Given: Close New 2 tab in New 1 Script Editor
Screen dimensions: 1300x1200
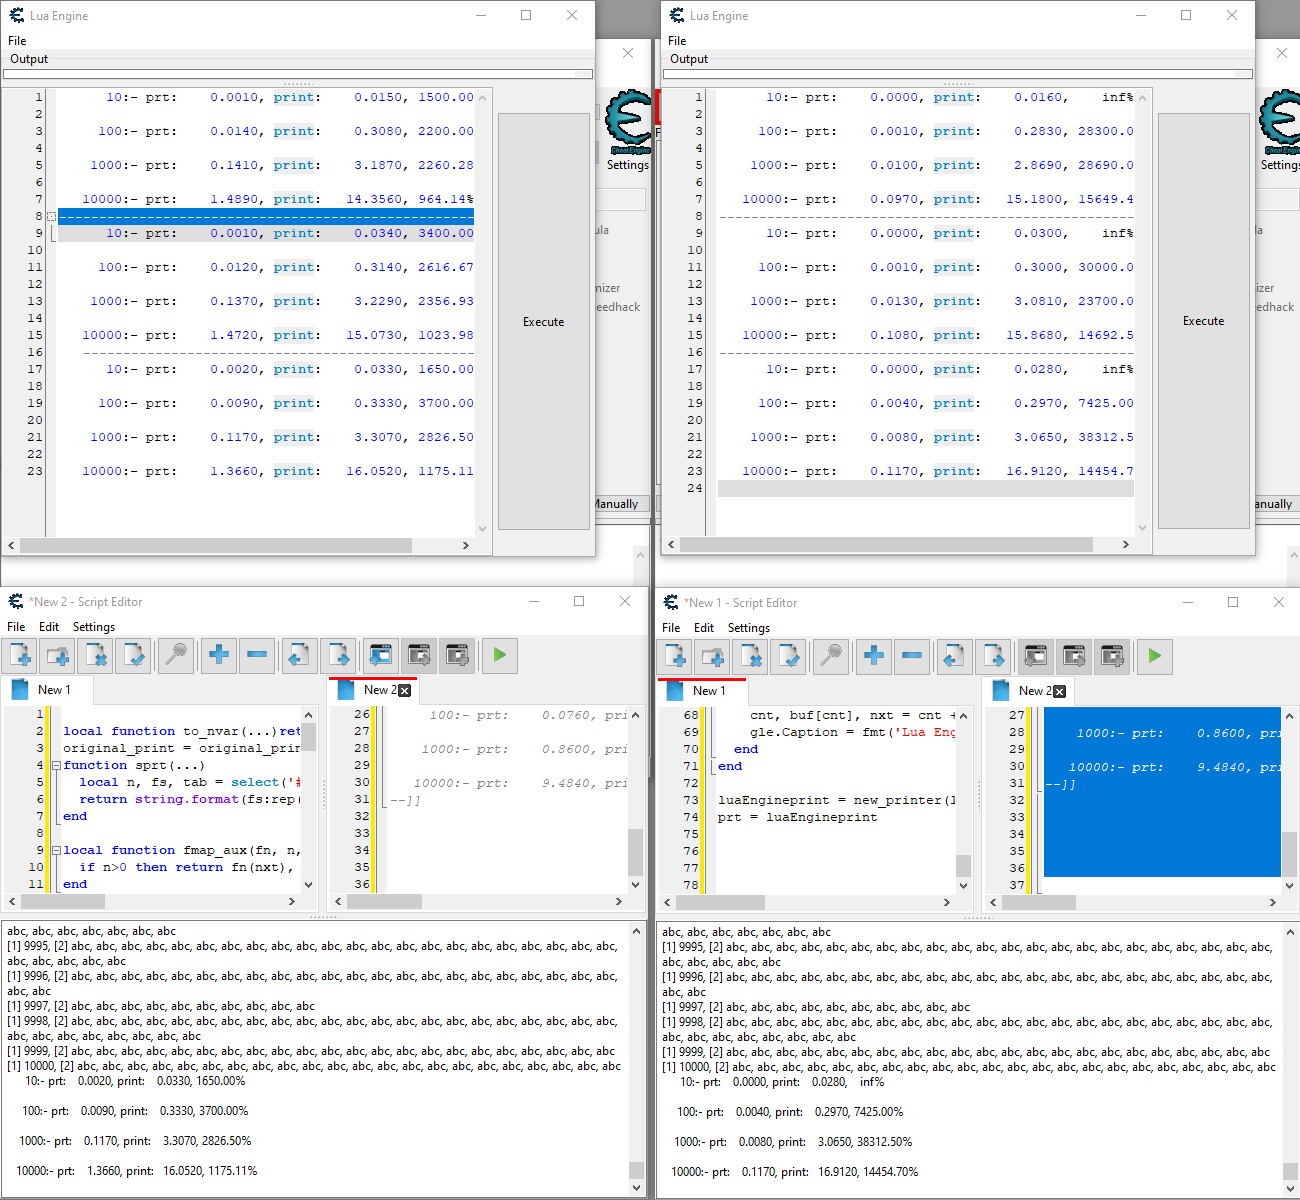Looking at the screenshot, I should pos(1060,692).
